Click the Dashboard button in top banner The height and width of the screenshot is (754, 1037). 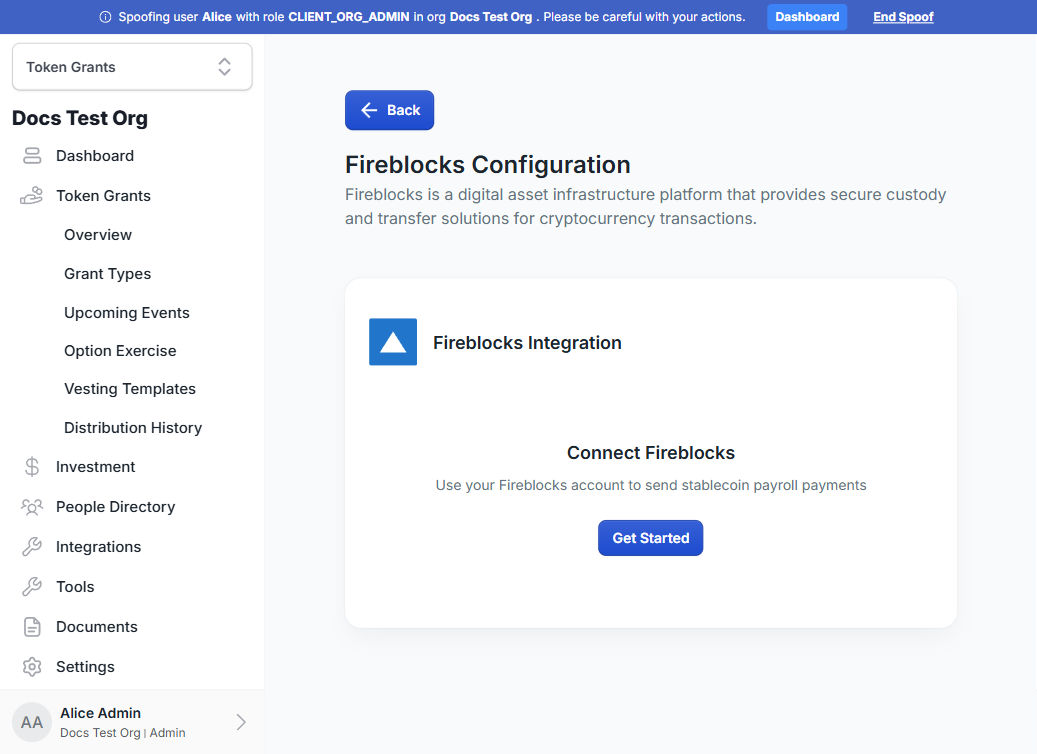(807, 17)
